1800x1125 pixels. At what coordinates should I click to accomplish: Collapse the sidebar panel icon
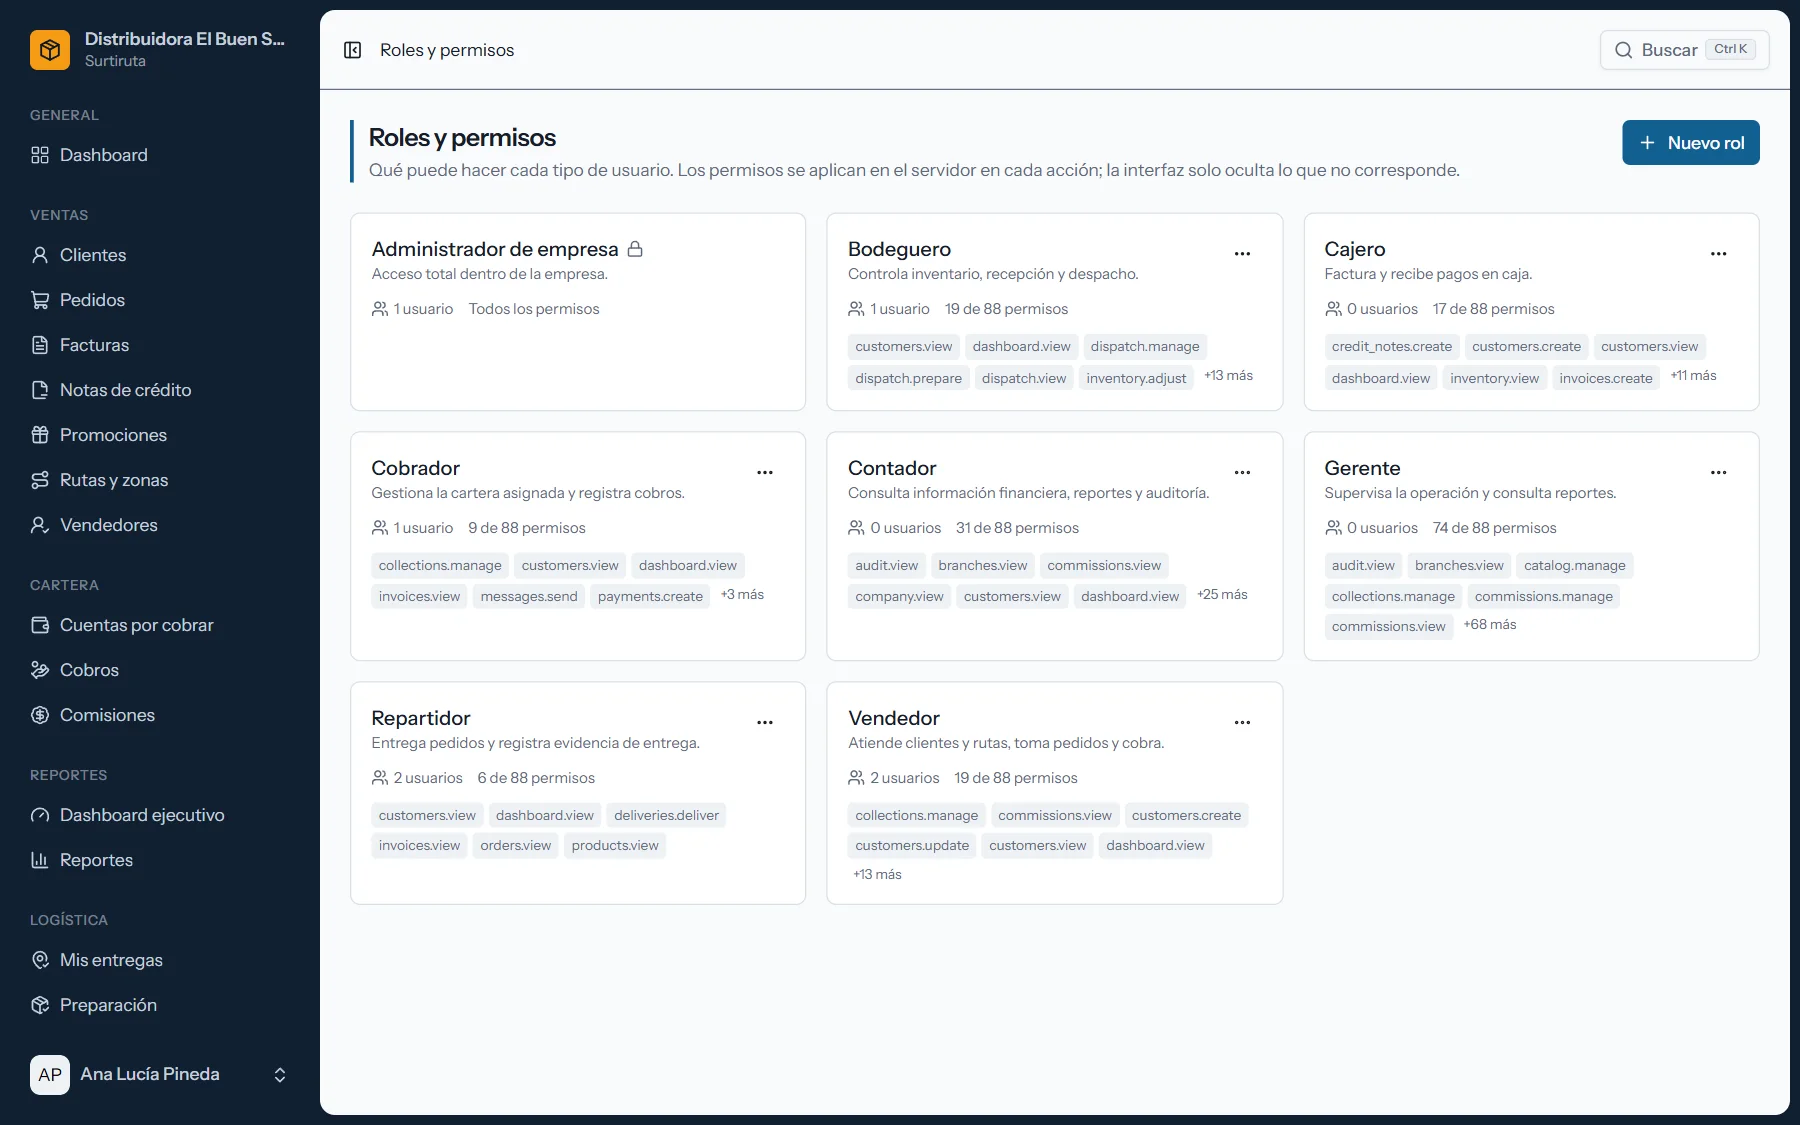352,50
